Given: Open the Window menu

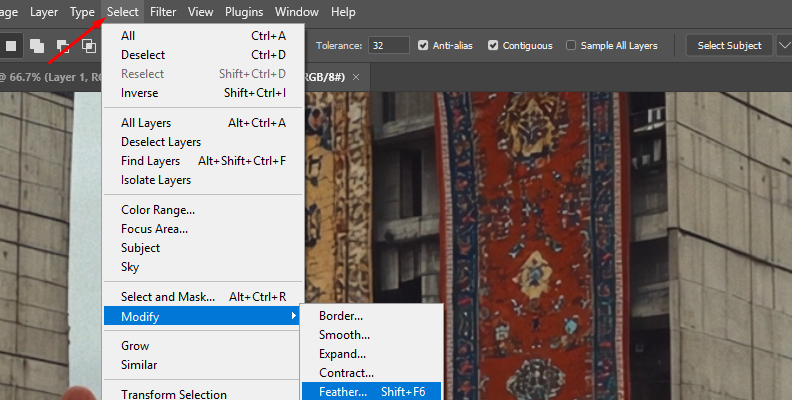Looking at the screenshot, I should tap(297, 12).
